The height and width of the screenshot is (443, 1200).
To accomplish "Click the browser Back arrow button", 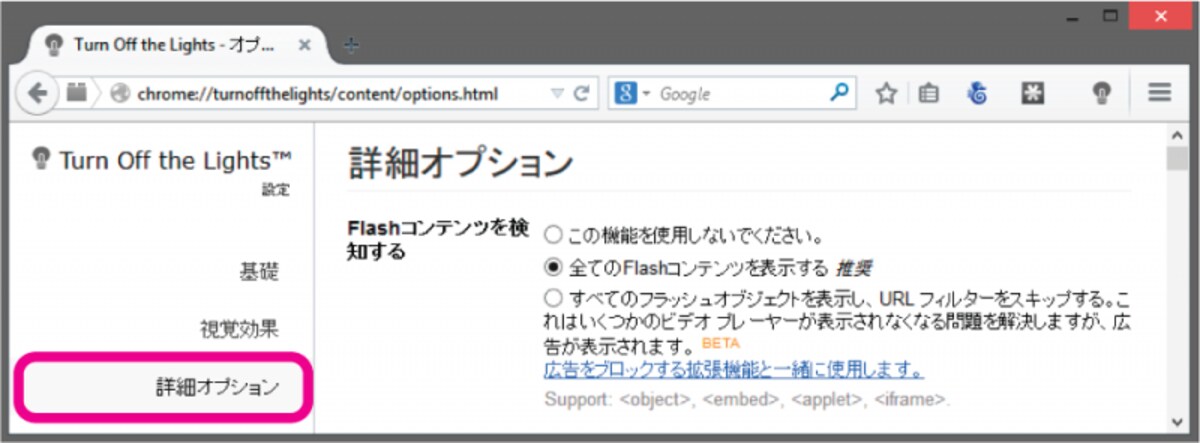I will point(38,93).
